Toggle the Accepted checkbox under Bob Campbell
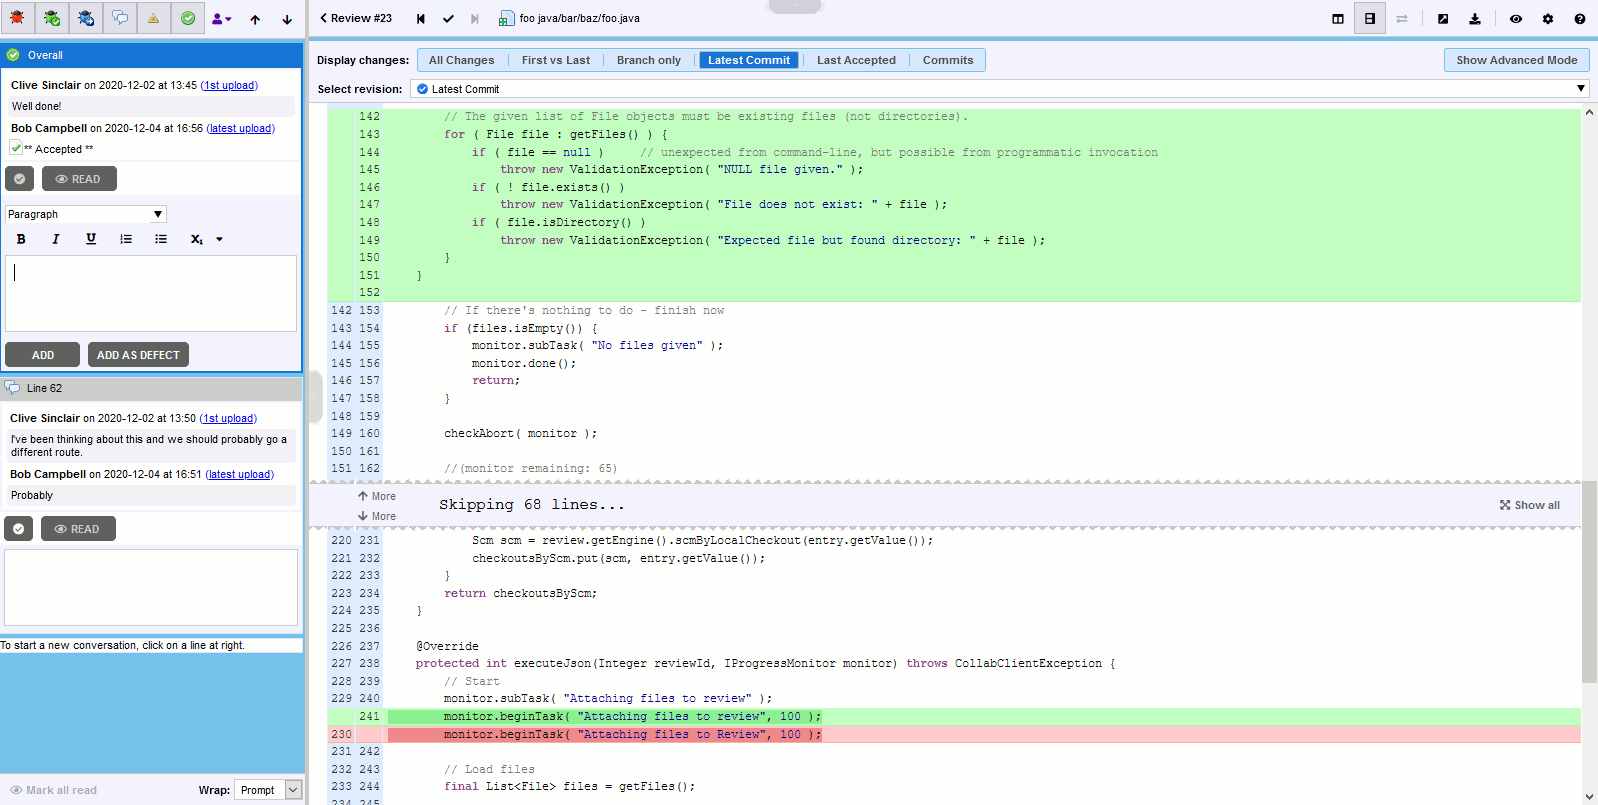The height and width of the screenshot is (805, 1598). pyautogui.click(x=16, y=148)
